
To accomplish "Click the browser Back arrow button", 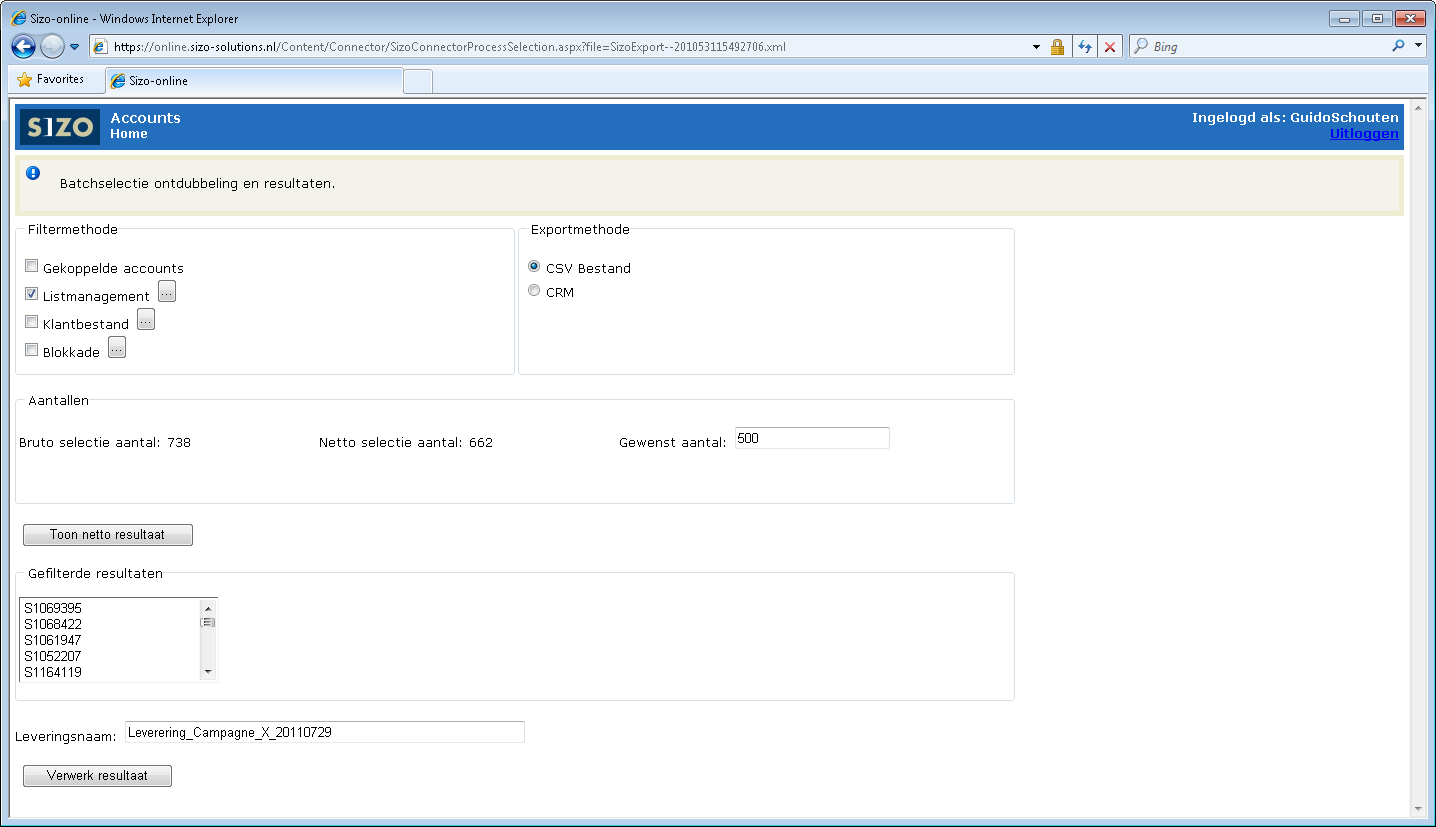I will pyautogui.click(x=24, y=46).
